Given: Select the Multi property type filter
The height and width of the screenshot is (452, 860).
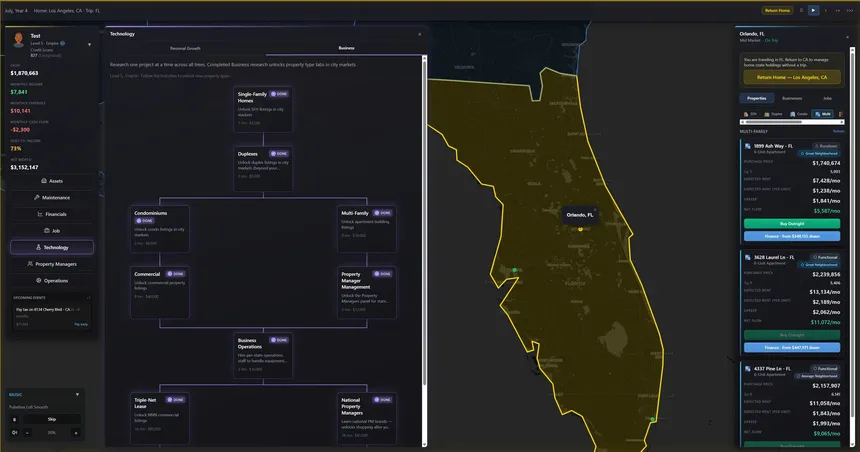Looking at the screenshot, I should (823, 114).
